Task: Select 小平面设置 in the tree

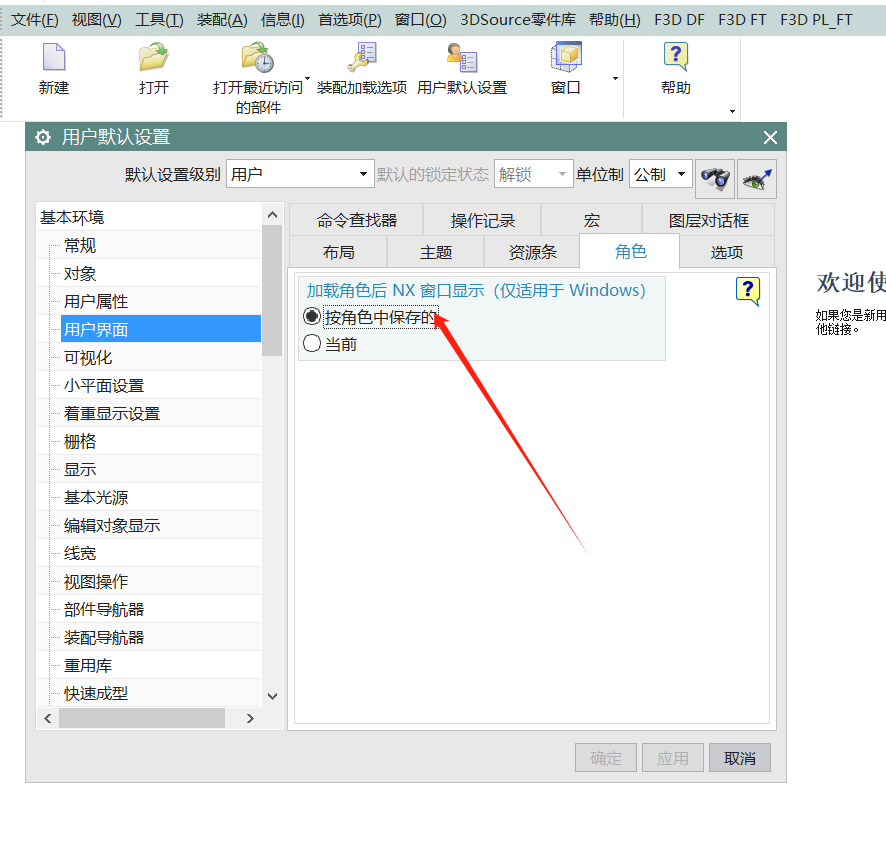Action: (104, 385)
